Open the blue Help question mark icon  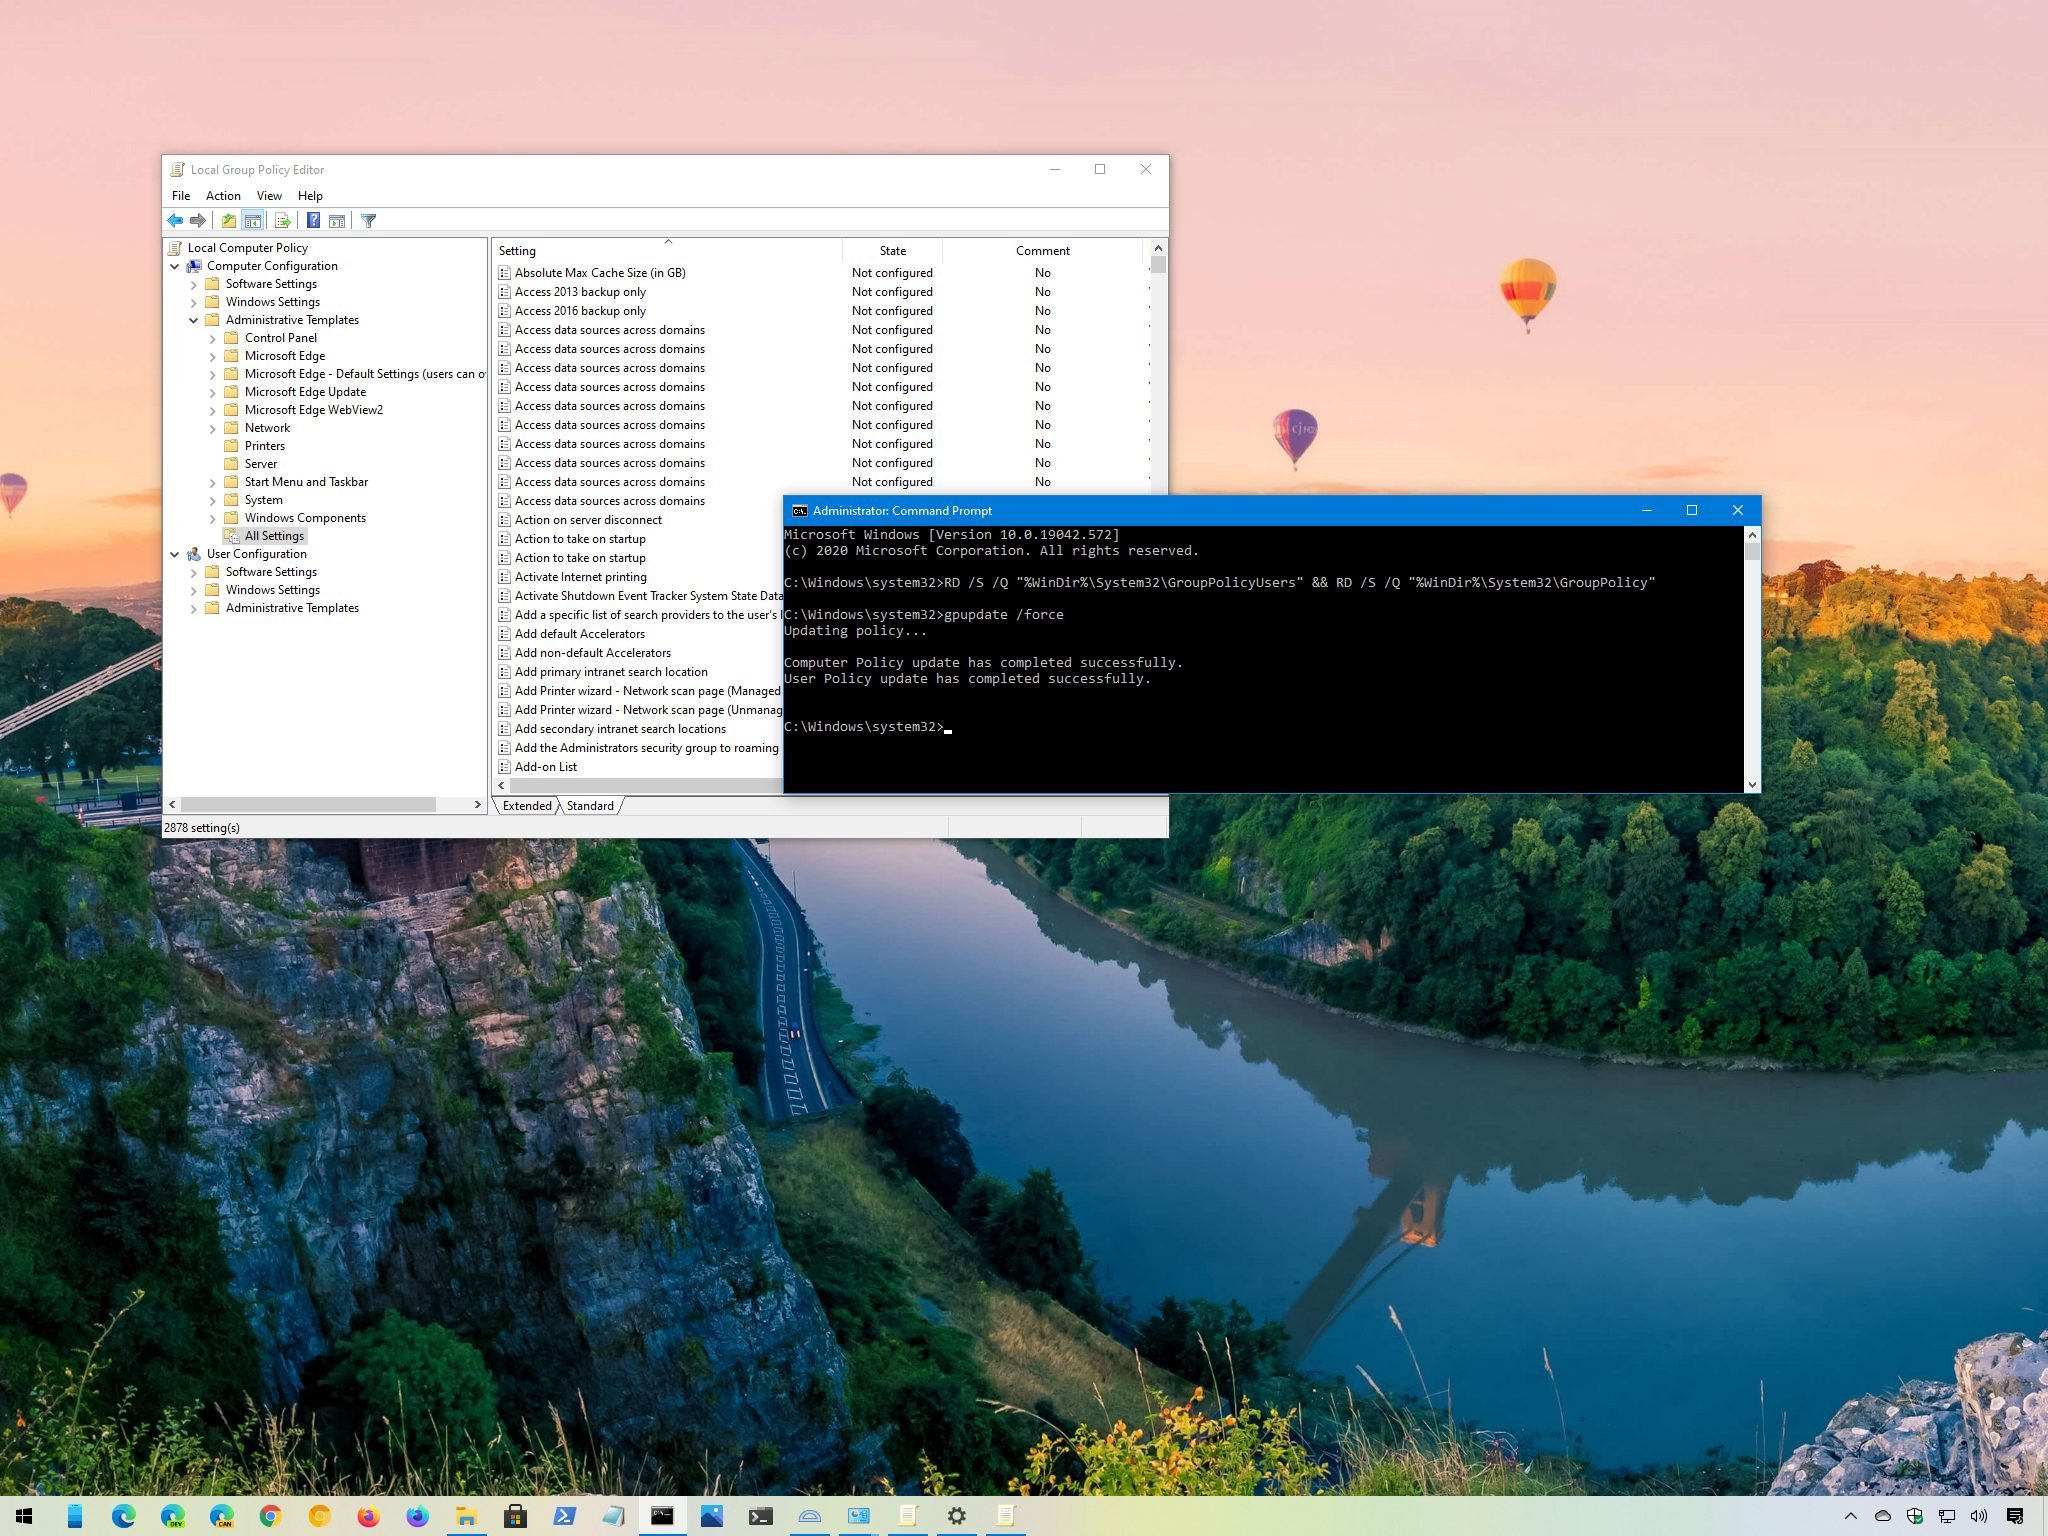pyautogui.click(x=313, y=221)
